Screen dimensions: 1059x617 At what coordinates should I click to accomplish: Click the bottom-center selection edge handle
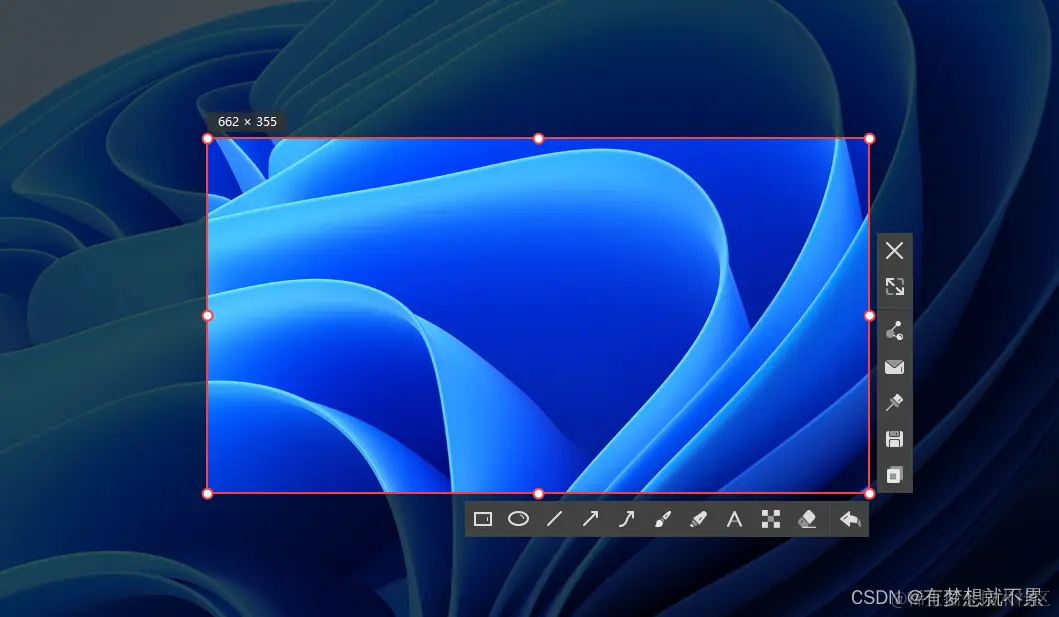pos(538,493)
